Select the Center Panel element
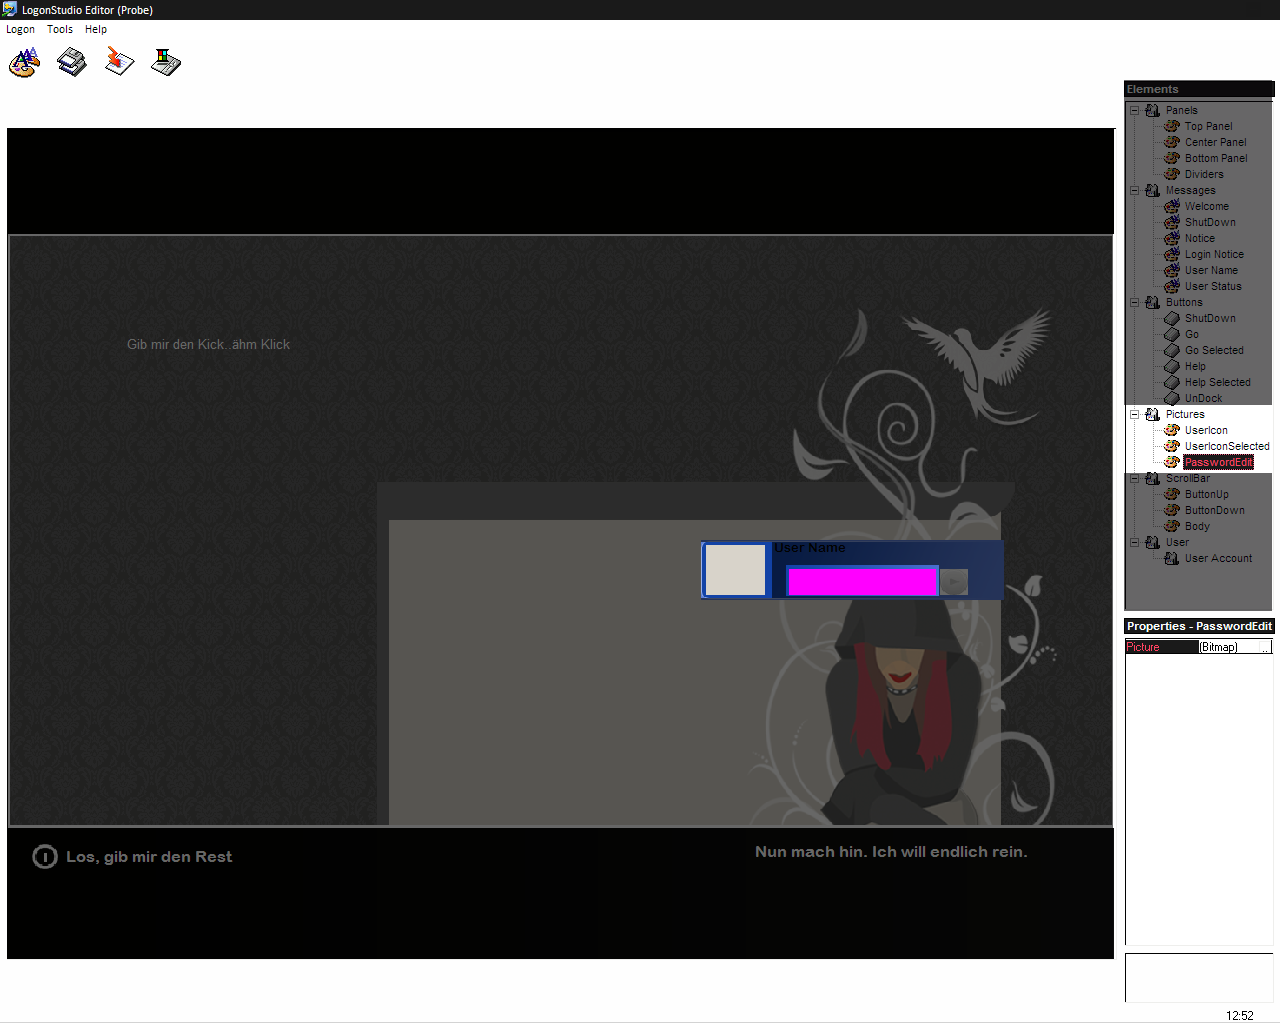The height and width of the screenshot is (1024, 1280). pos(1215,142)
